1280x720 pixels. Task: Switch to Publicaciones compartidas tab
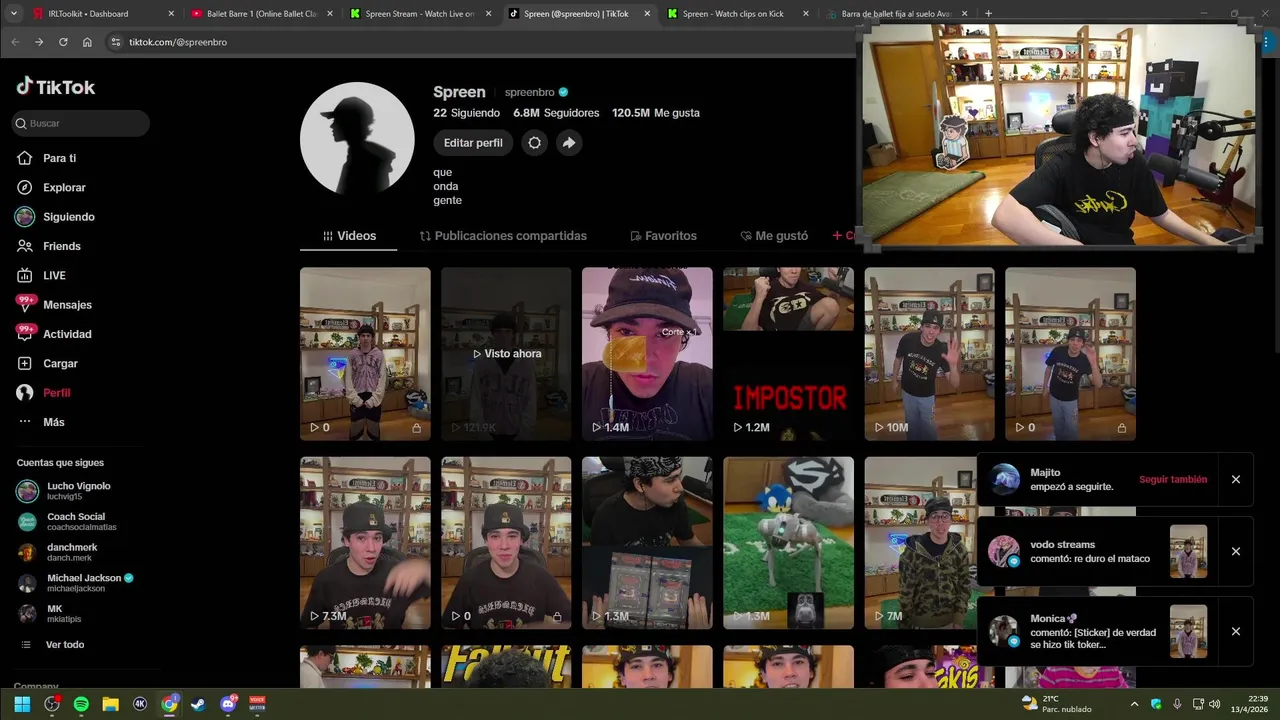[x=503, y=236]
